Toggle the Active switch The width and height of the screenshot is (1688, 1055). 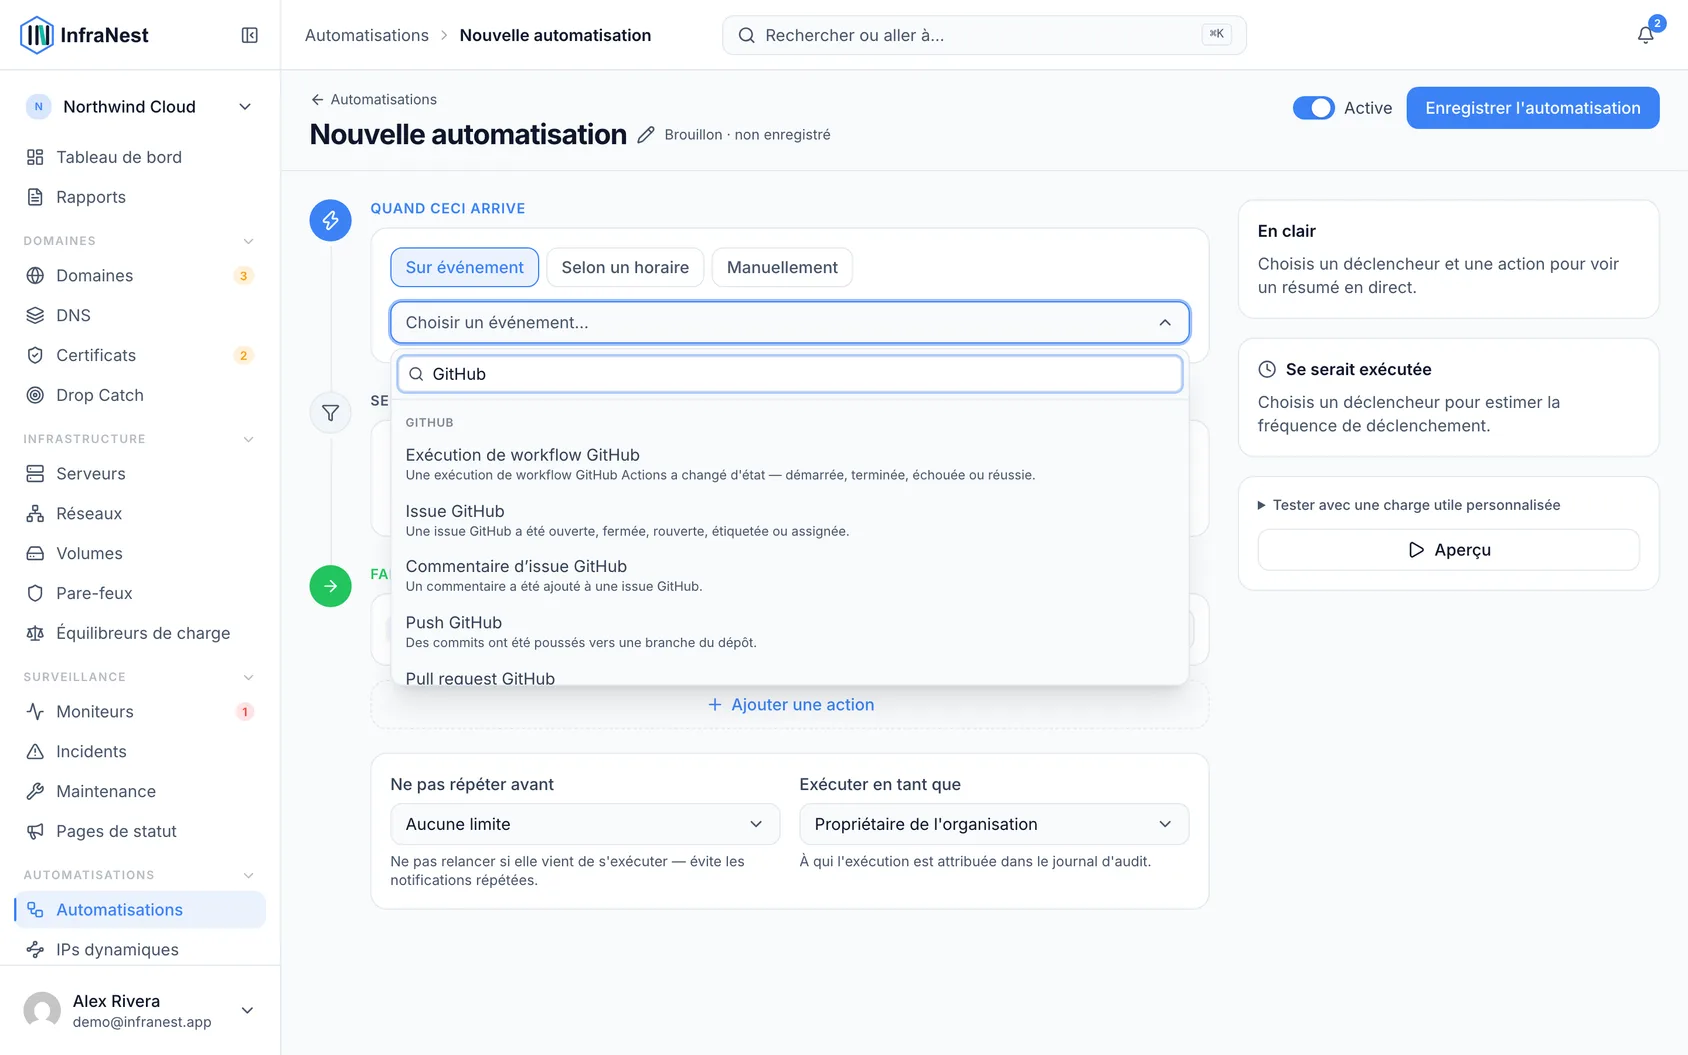click(1313, 108)
